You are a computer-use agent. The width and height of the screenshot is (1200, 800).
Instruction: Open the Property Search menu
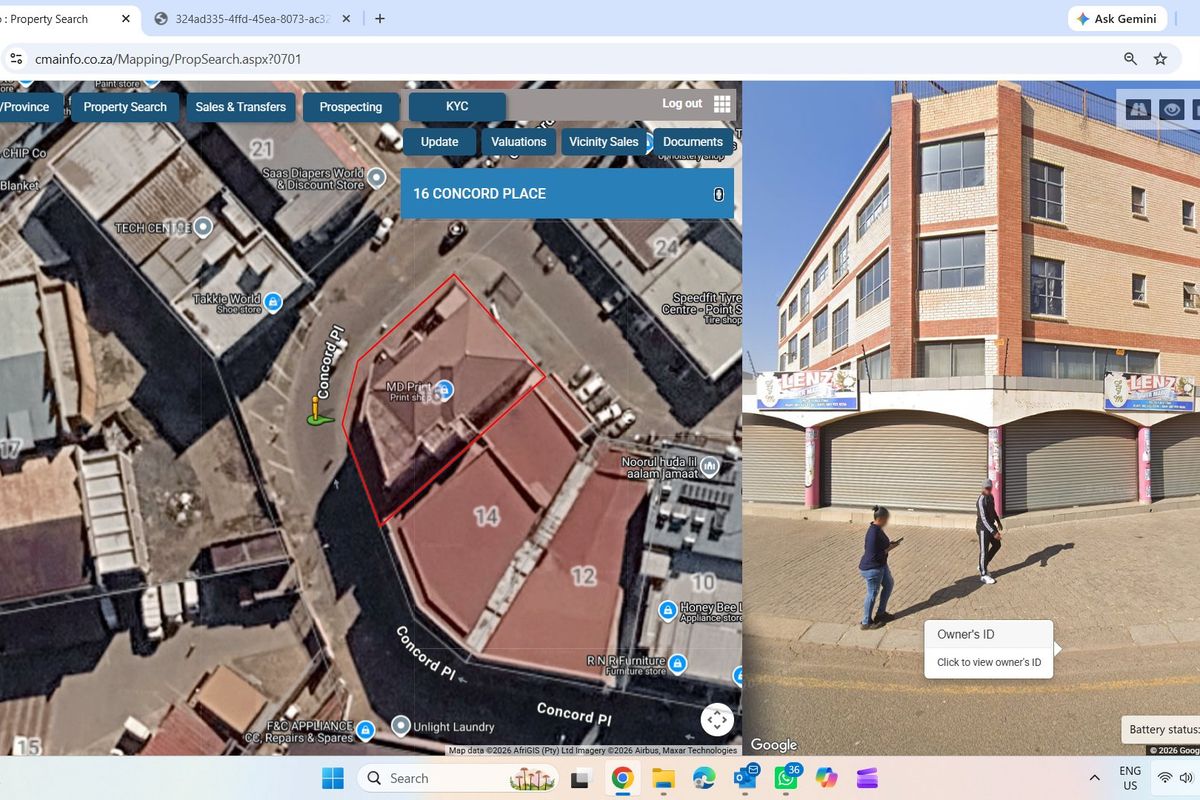point(125,107)
